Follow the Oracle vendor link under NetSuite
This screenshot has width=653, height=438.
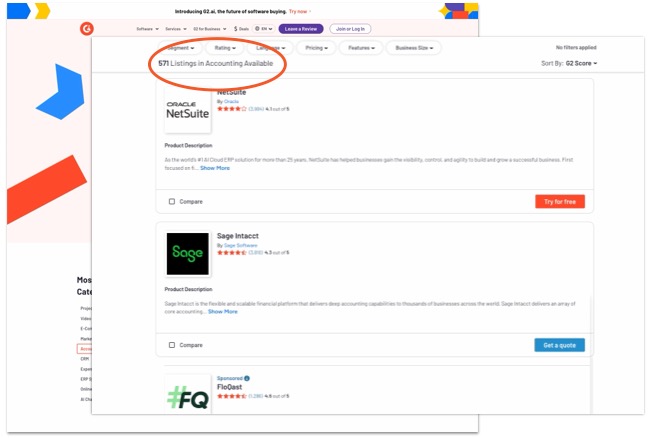[x=231, y=102]
